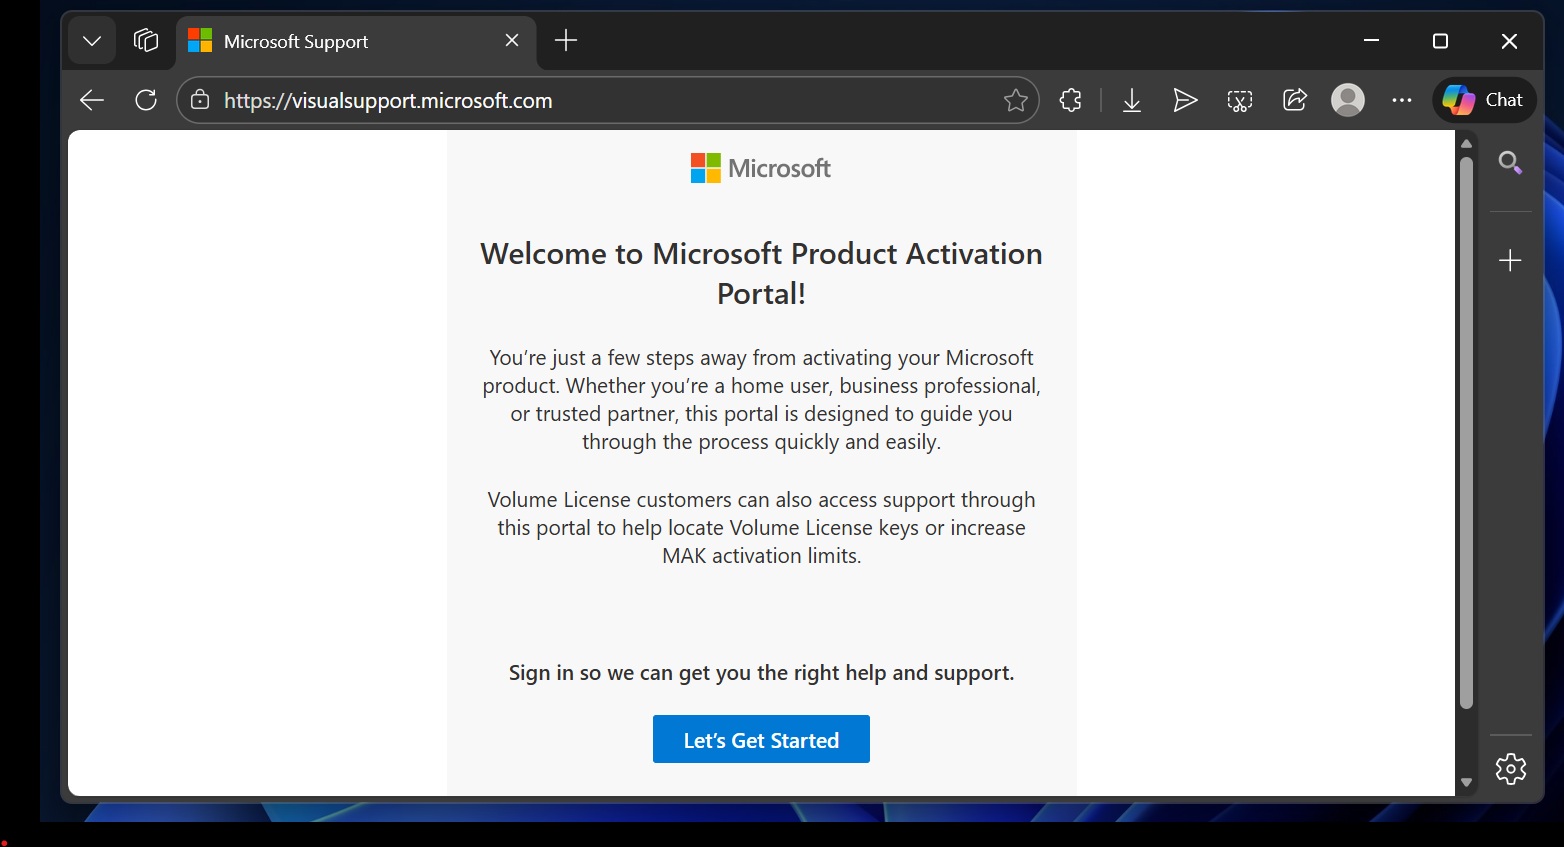Launch a web capture with the screenshot icon
This screenshot has height=847, width=1564.
[x=1240, y=100]
